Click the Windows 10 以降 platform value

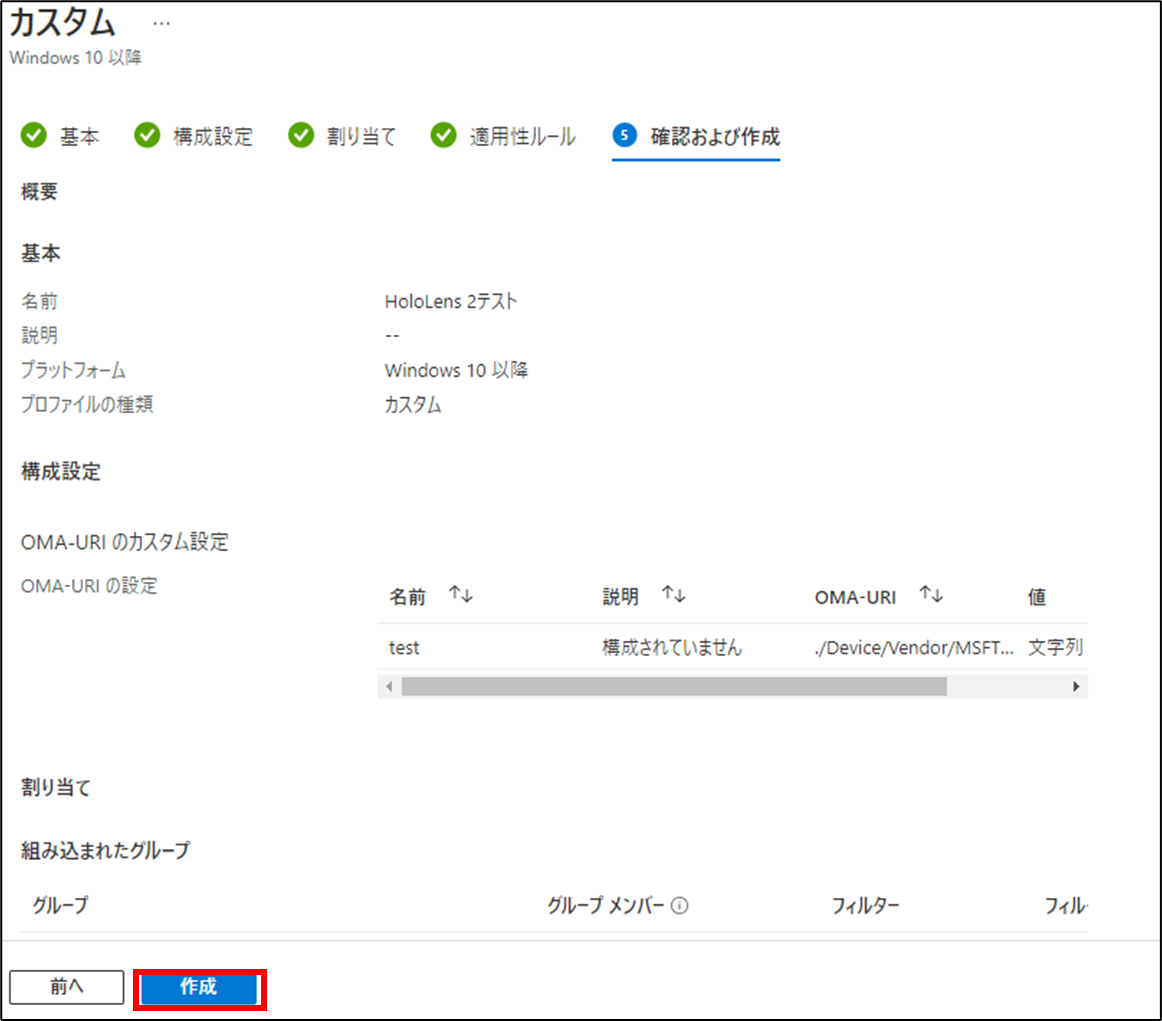(x=456, y=370)
